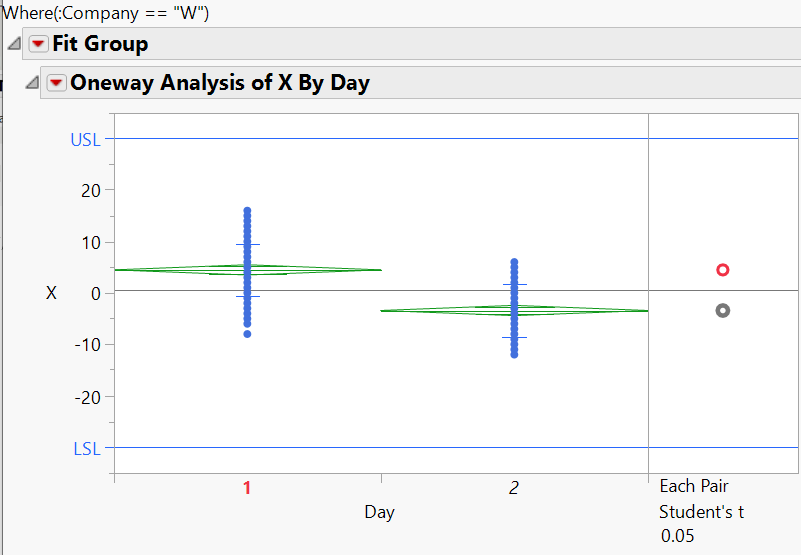Screen dimensions: 801x555
Task: Select the Day 1 axis category label
Action: click(x=247, y=488)
